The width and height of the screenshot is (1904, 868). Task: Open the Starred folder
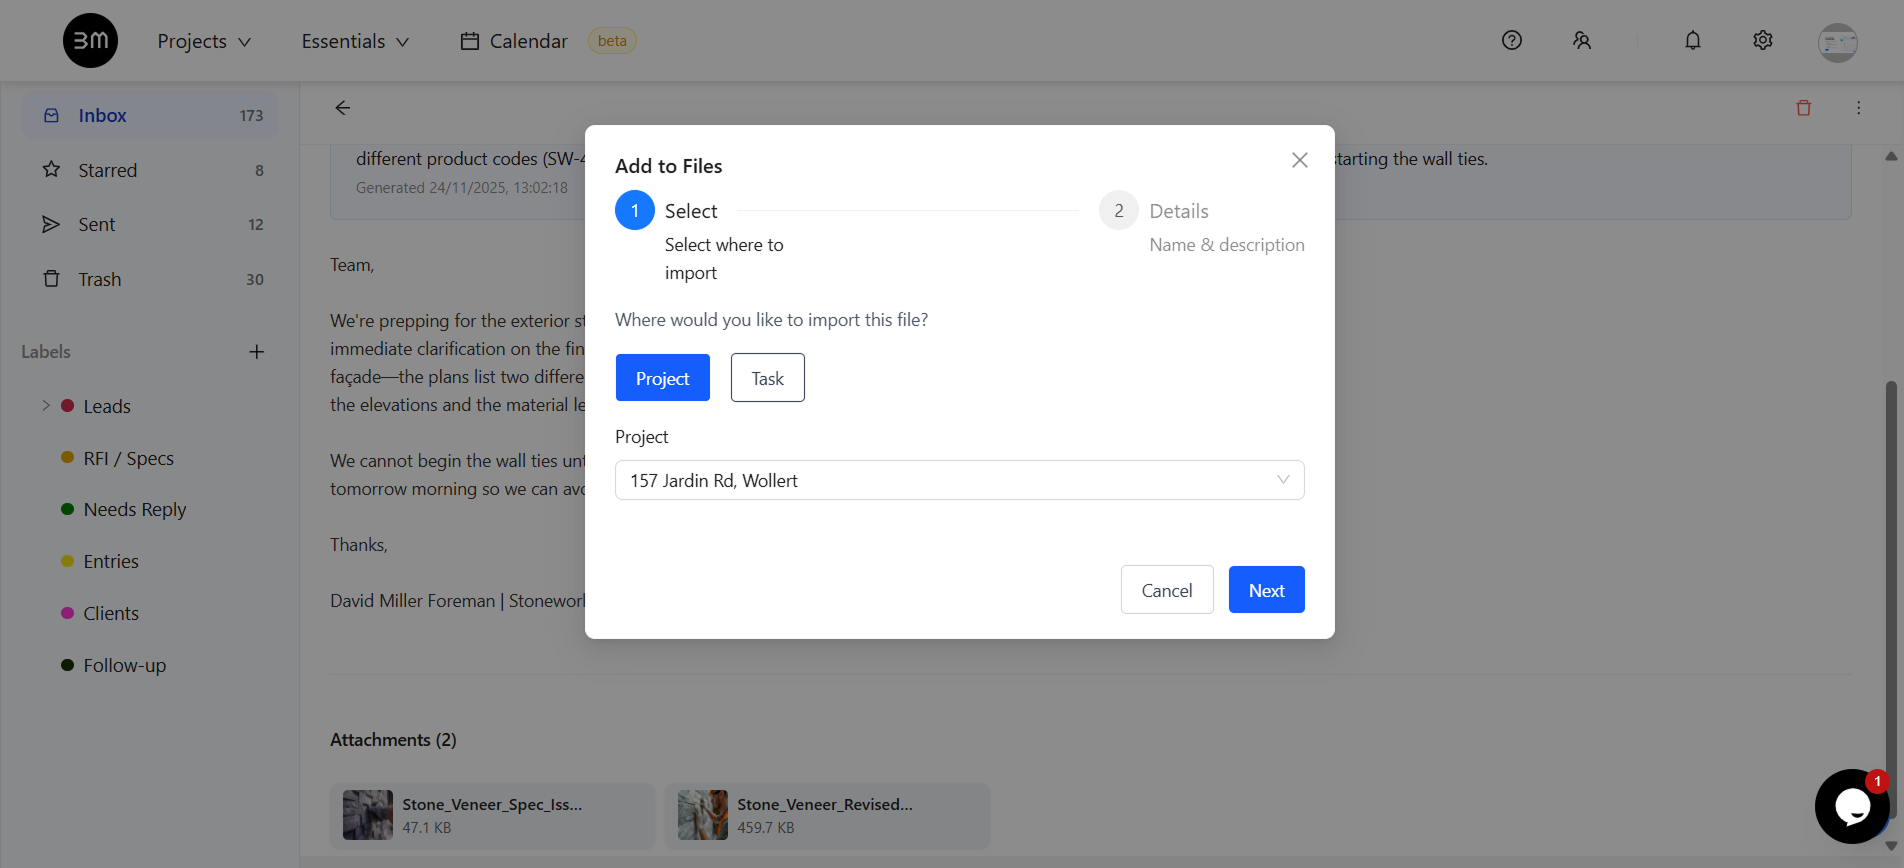click(x=150, y=170)
